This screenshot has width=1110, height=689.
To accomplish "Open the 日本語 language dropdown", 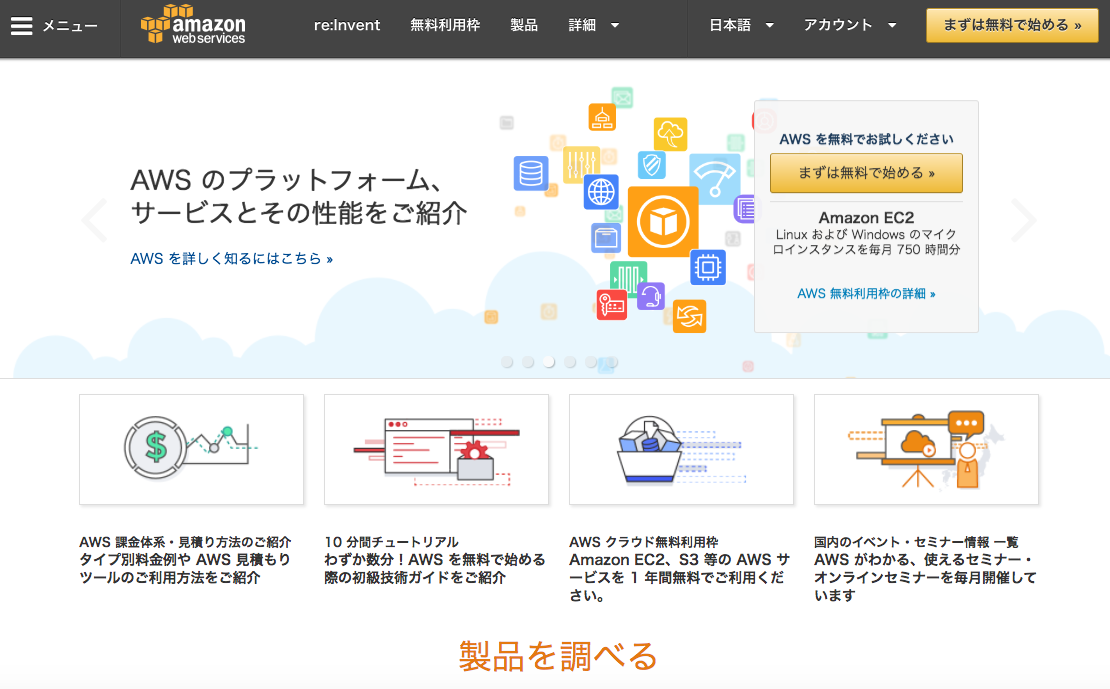I will (x=741, y=25).
